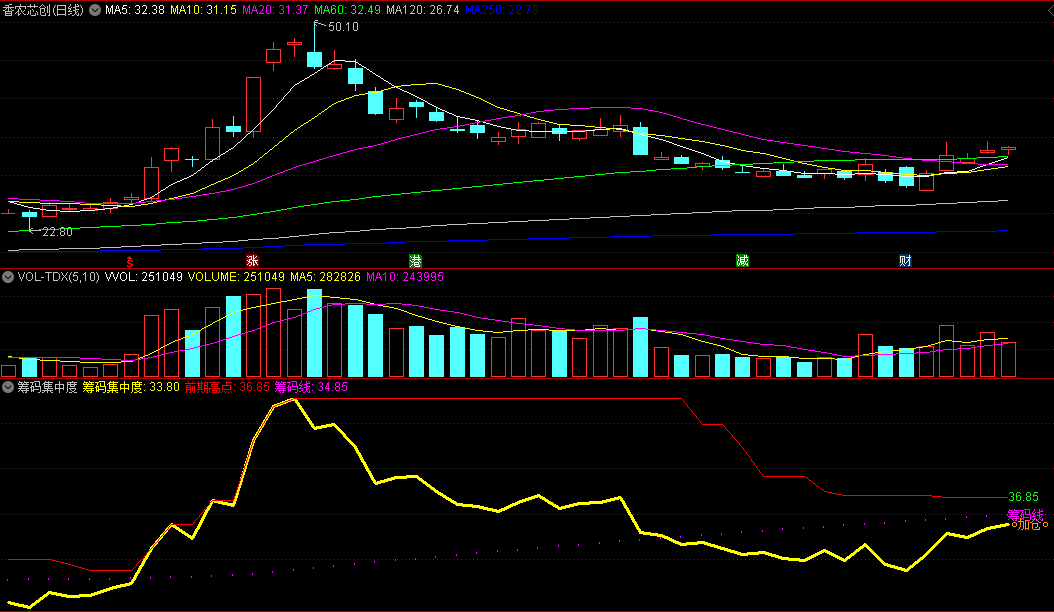
Task: Select the MA5: 32.38 indicator label
Action: pyautogui.click(x=134, y=10)
